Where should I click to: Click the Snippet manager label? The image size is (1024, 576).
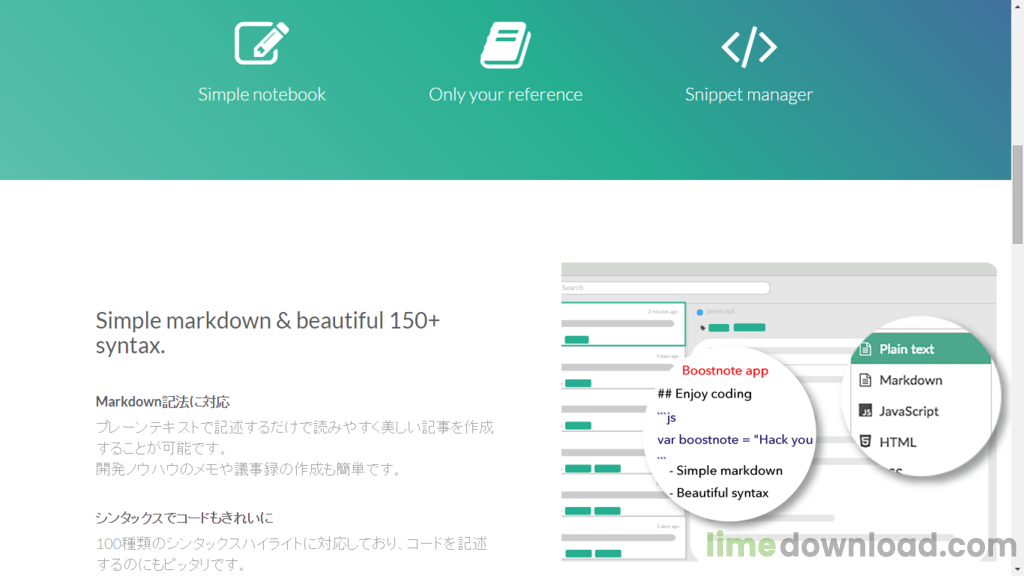point(748,94)
